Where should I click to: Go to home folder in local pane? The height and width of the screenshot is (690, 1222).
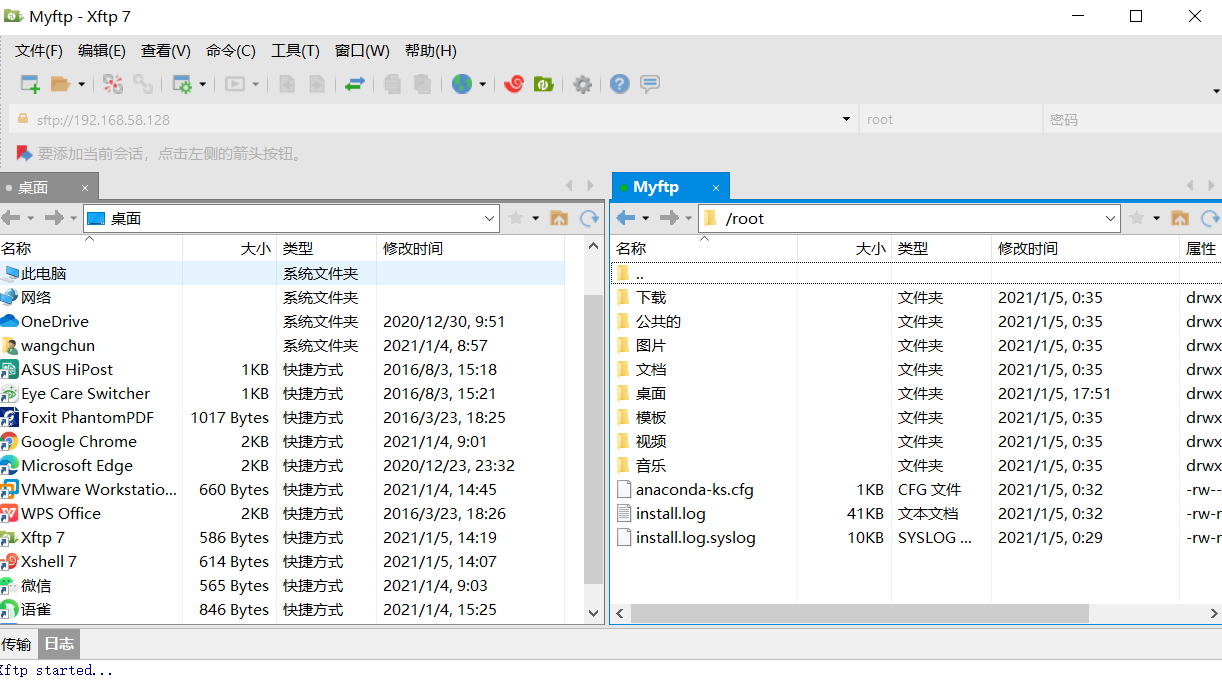click(x=559, y=218)
